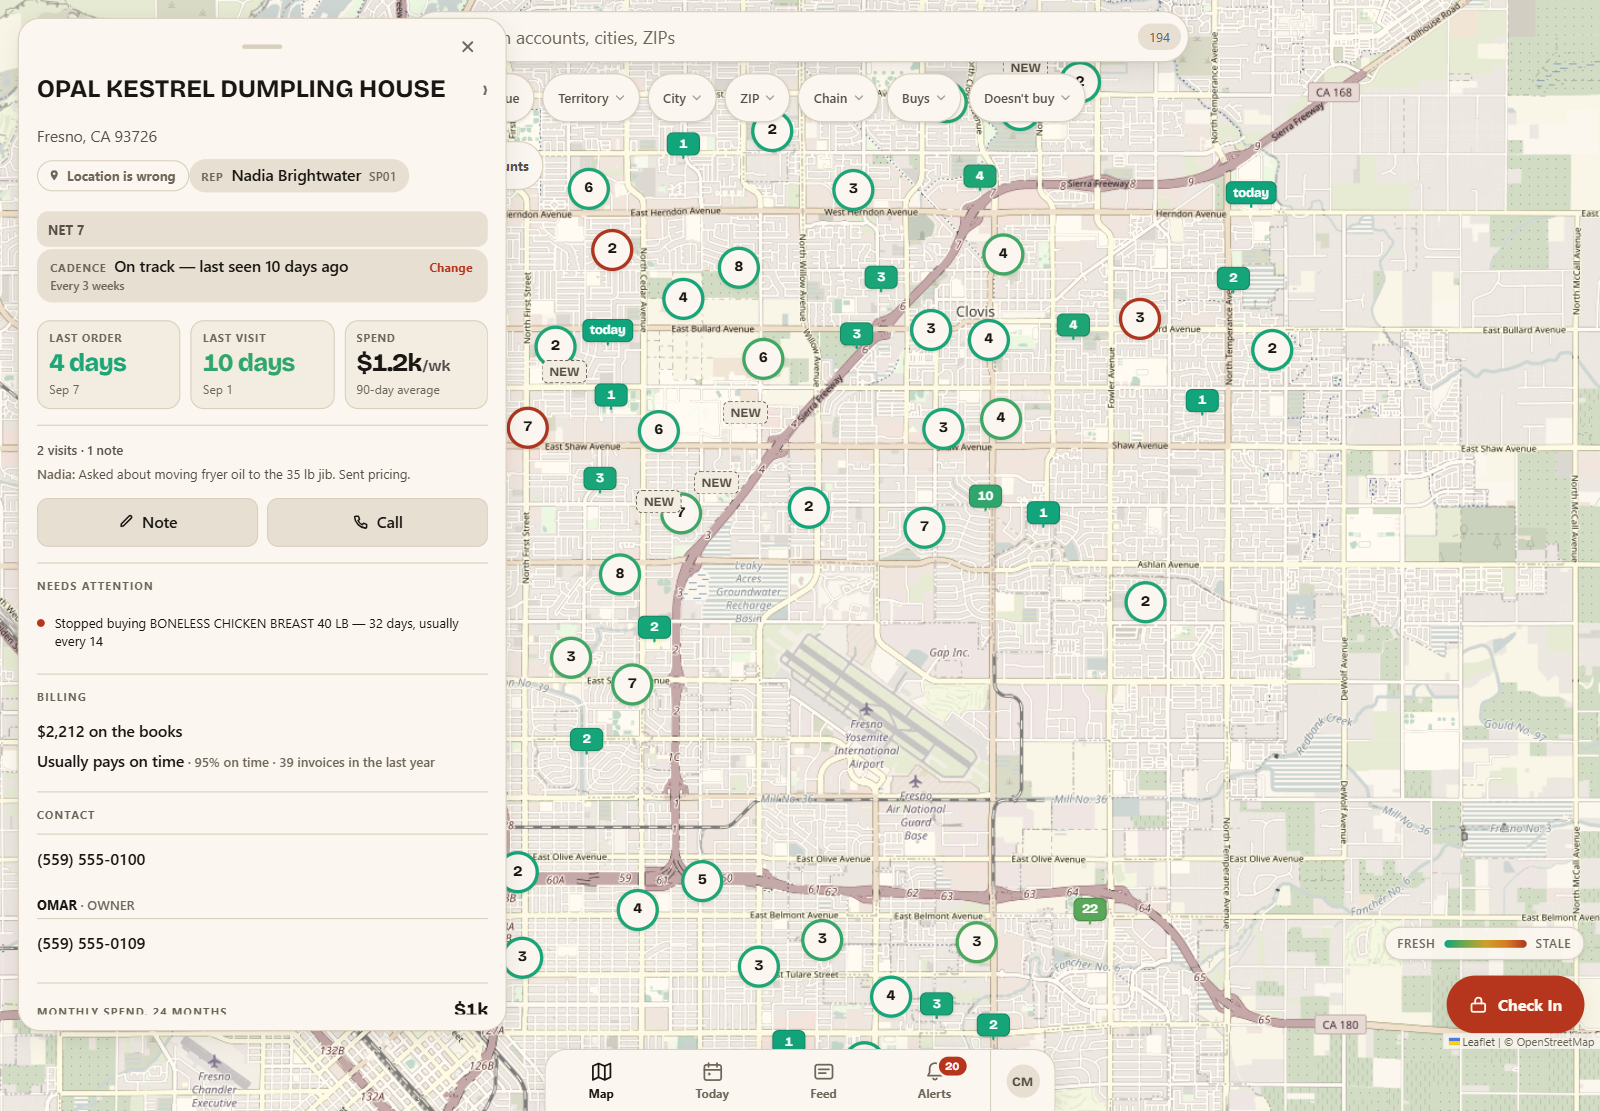Dial Omar's number (559) 555-0109
Image resolution: width=1600 pixels, height=1111 pixels.
click(x=91, y=944)
